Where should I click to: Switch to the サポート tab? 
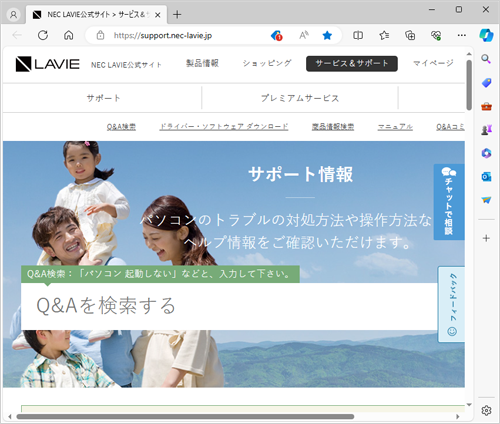coord(103,98)
